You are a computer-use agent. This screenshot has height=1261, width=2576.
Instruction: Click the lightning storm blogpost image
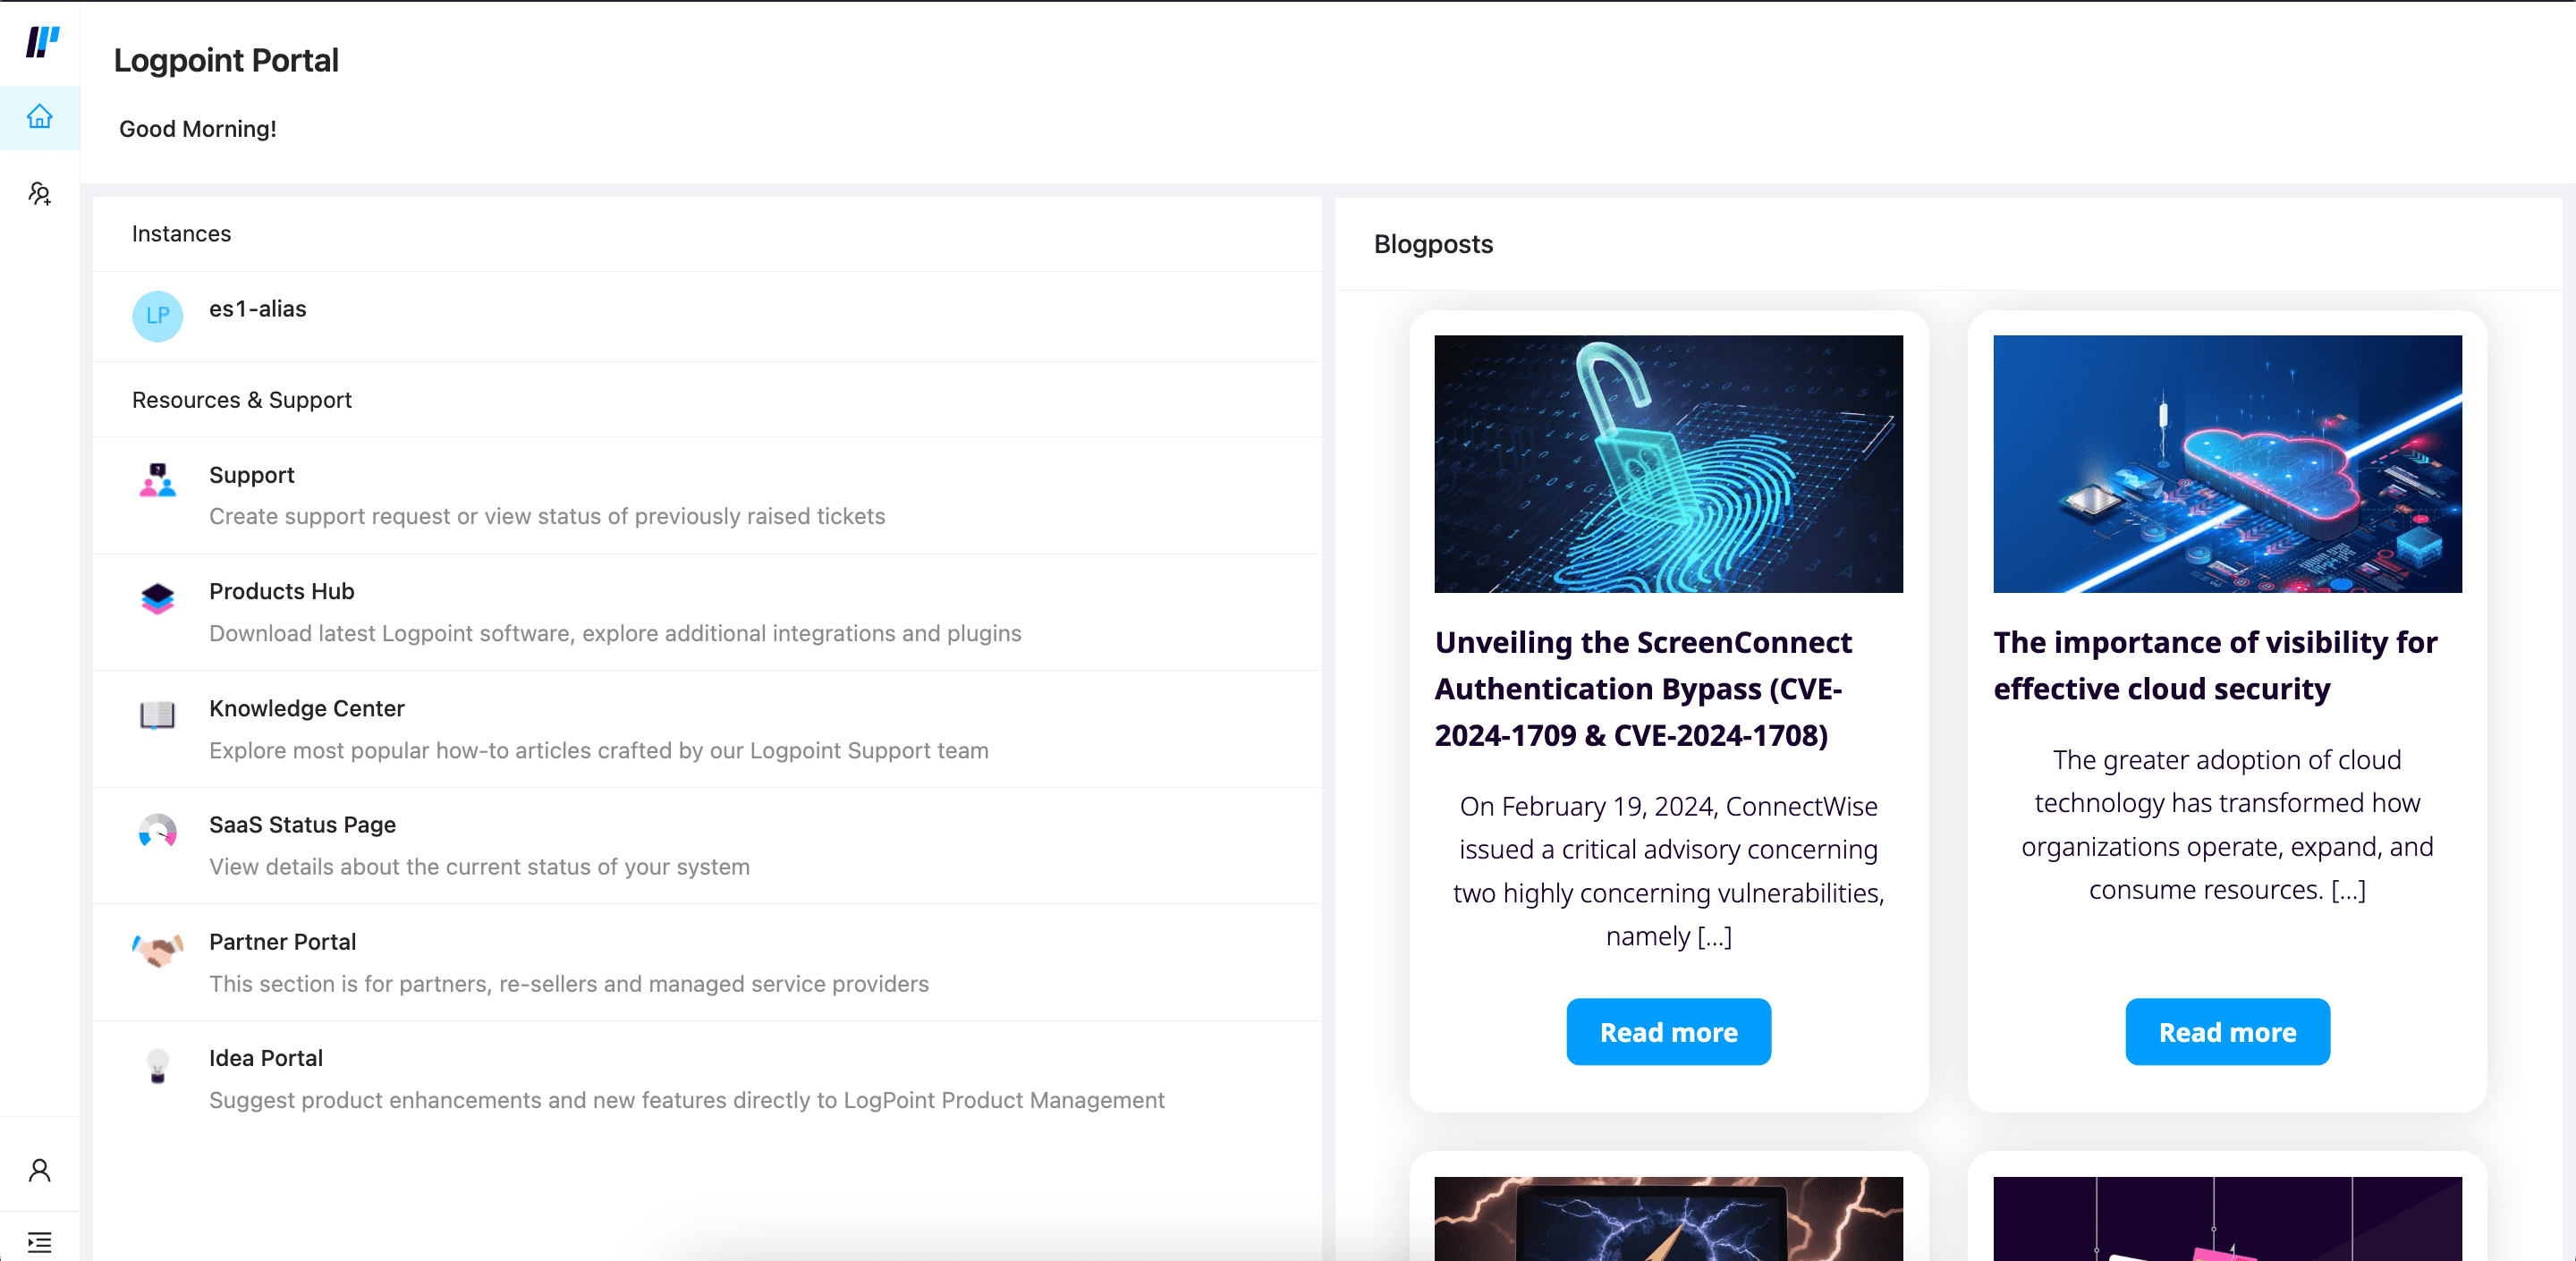click(1667, 1222)
